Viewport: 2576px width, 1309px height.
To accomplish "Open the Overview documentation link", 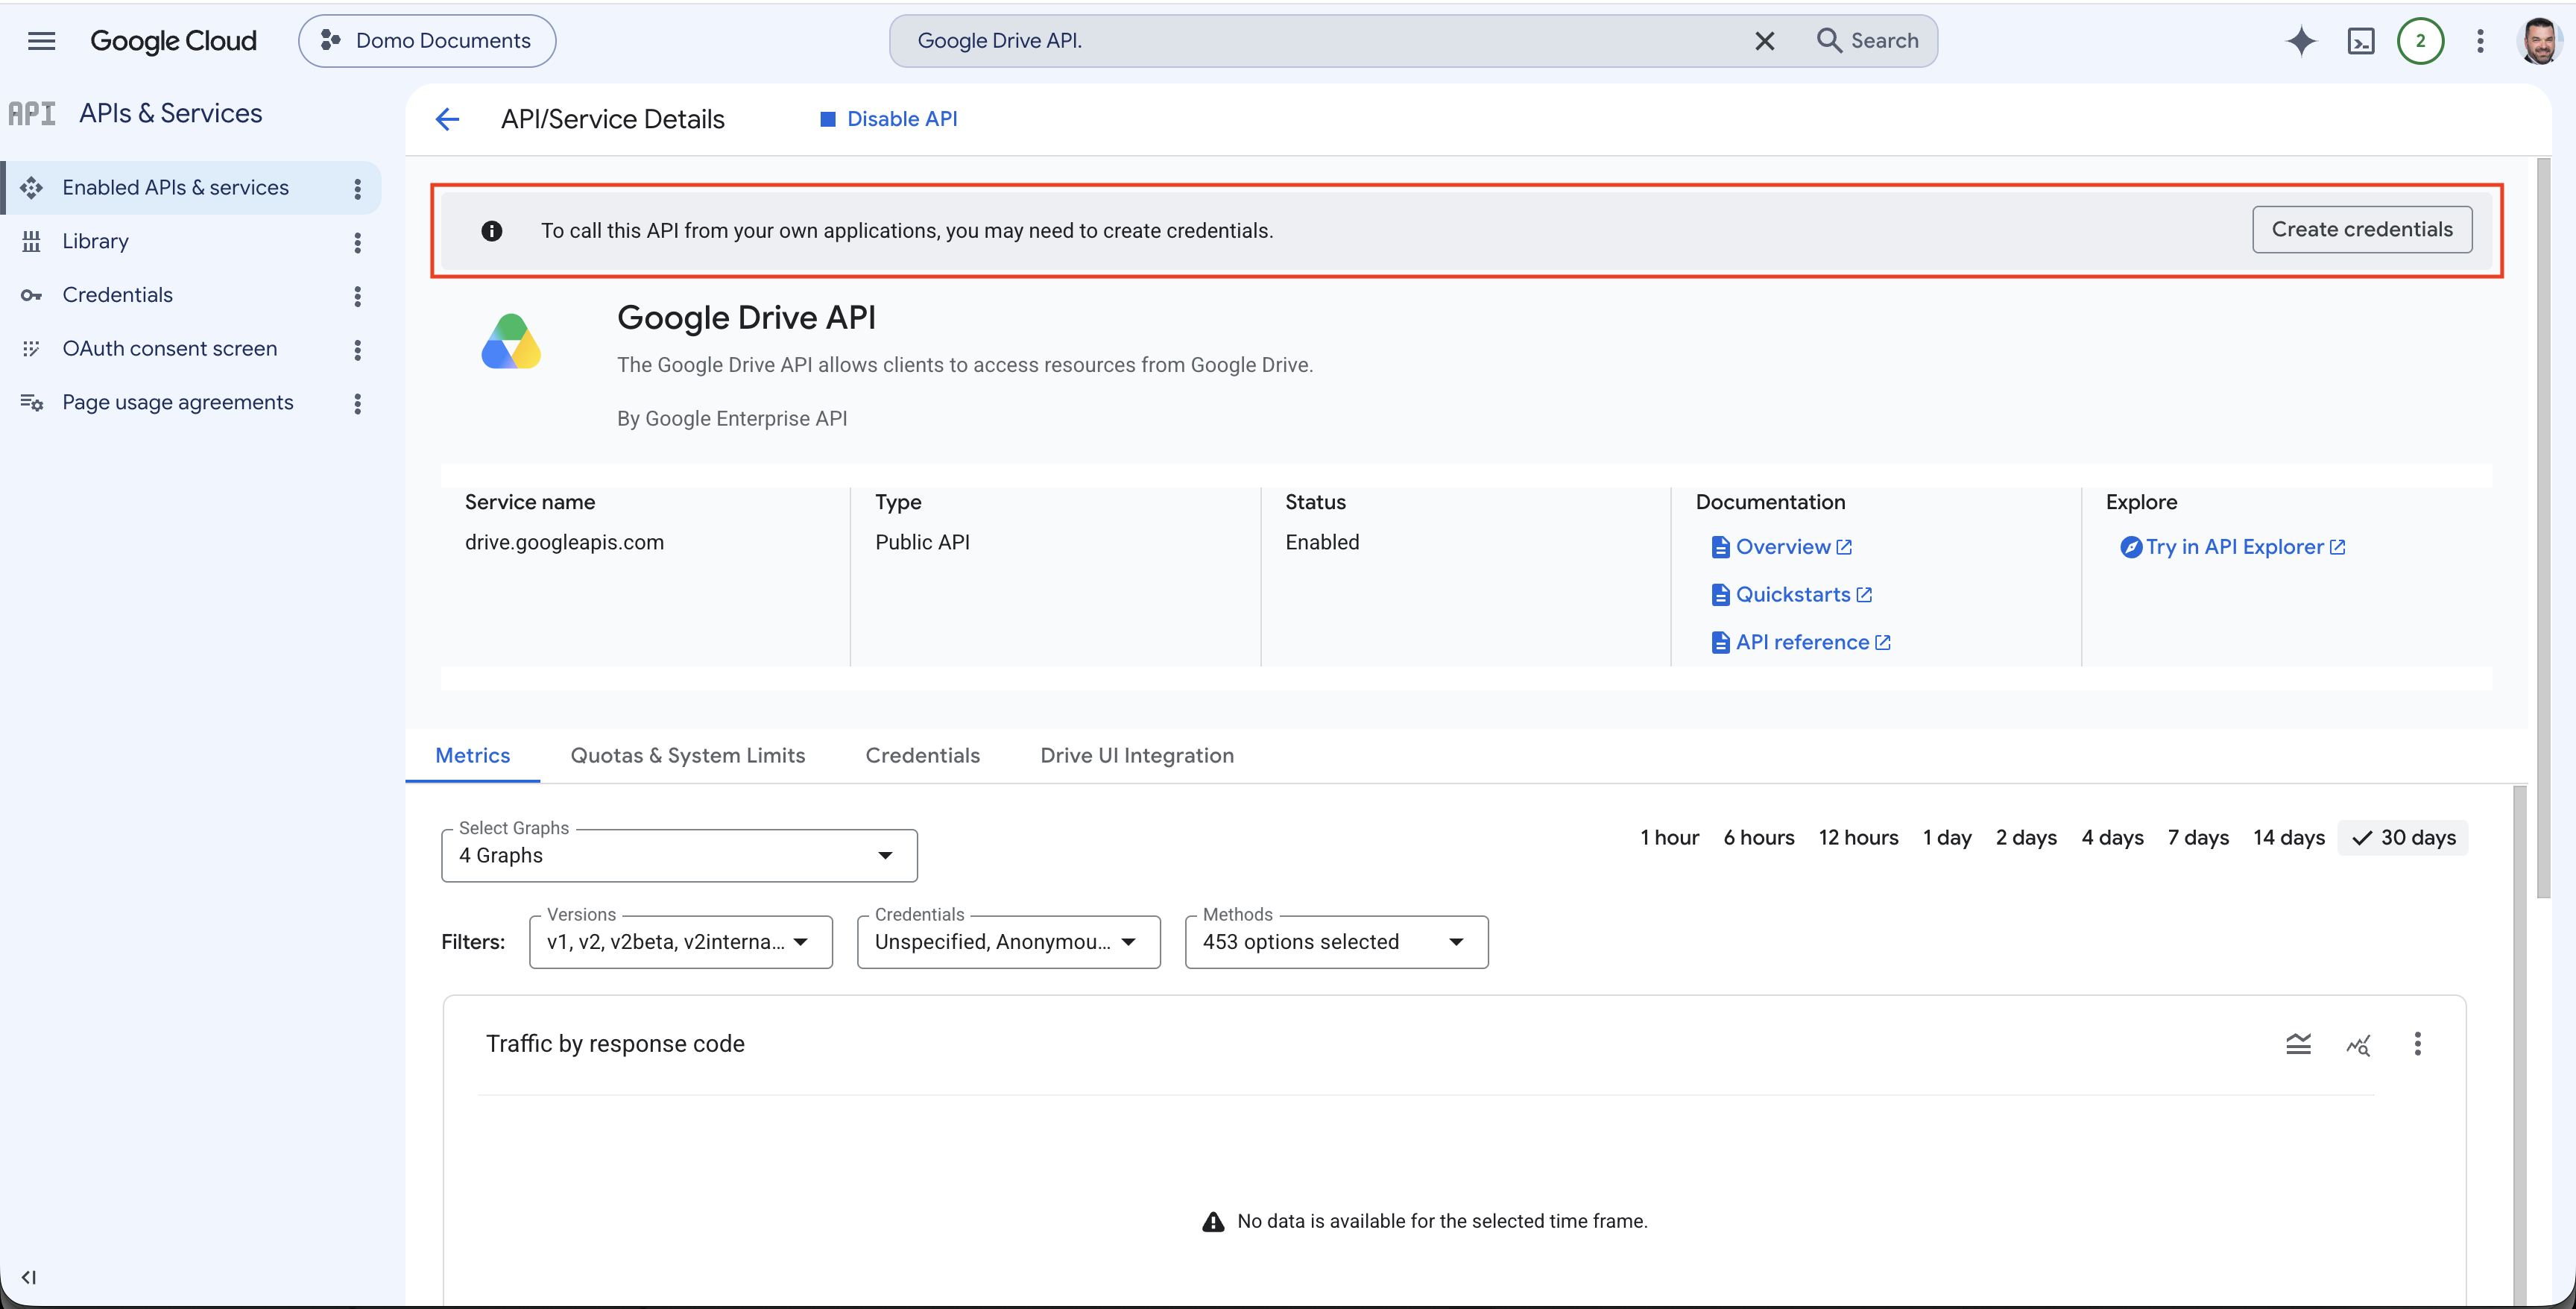I will (1782, 547).
